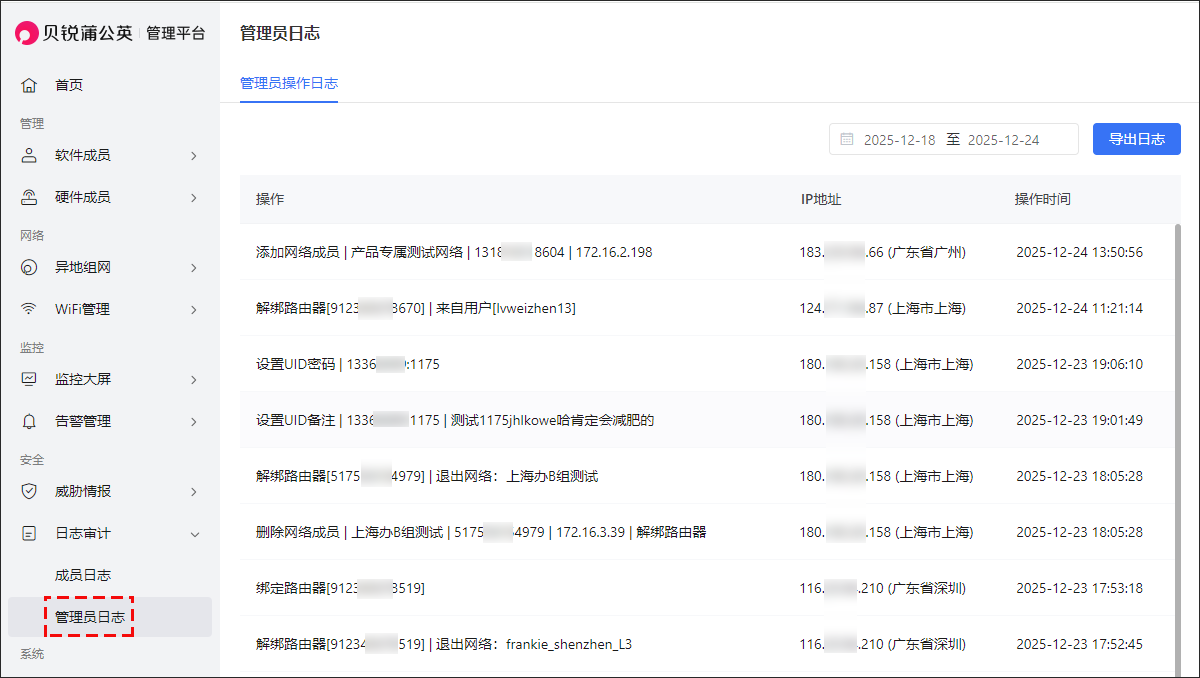This screenshot has width=1200, height=678.
Task: Click the 硬件成员 router icon
Action: pyautogui.click(x=29, y=197)
